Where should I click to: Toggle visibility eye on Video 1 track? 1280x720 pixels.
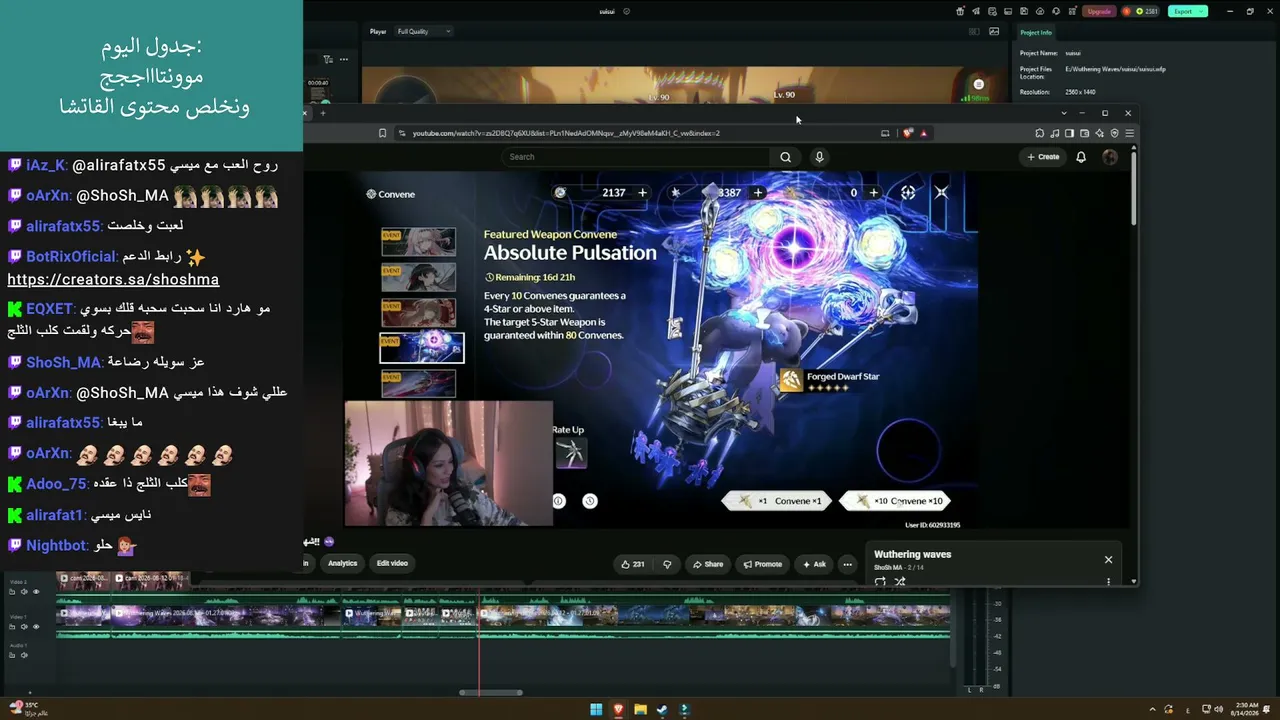(36, 627)
